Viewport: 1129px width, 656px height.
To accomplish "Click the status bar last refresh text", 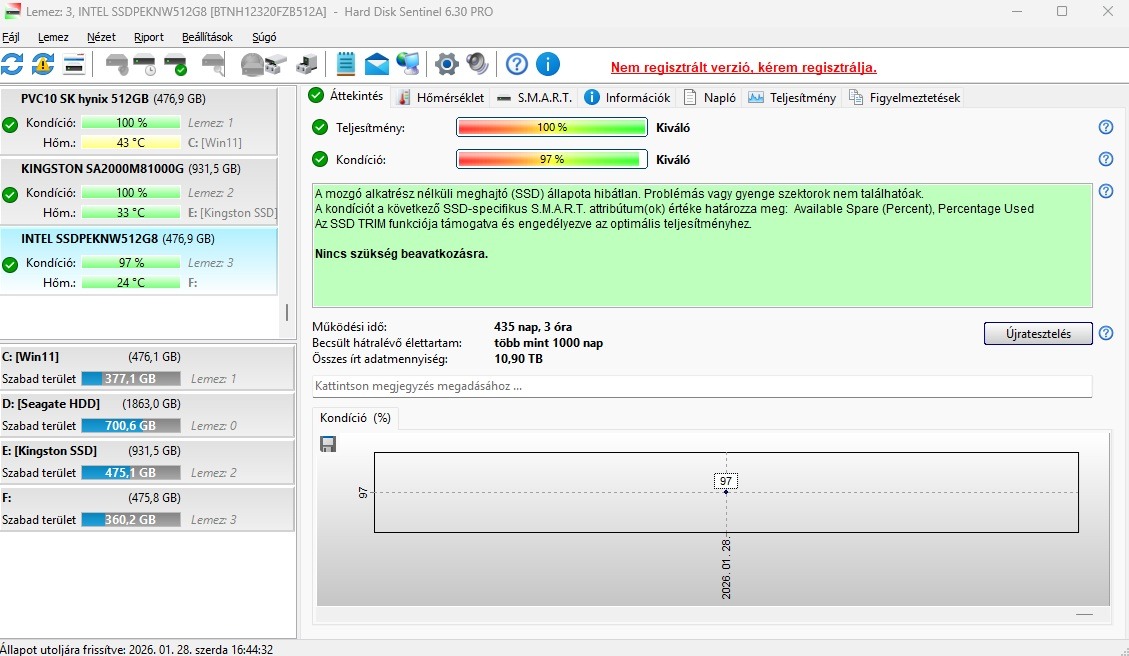I will (x=137, y=650).
